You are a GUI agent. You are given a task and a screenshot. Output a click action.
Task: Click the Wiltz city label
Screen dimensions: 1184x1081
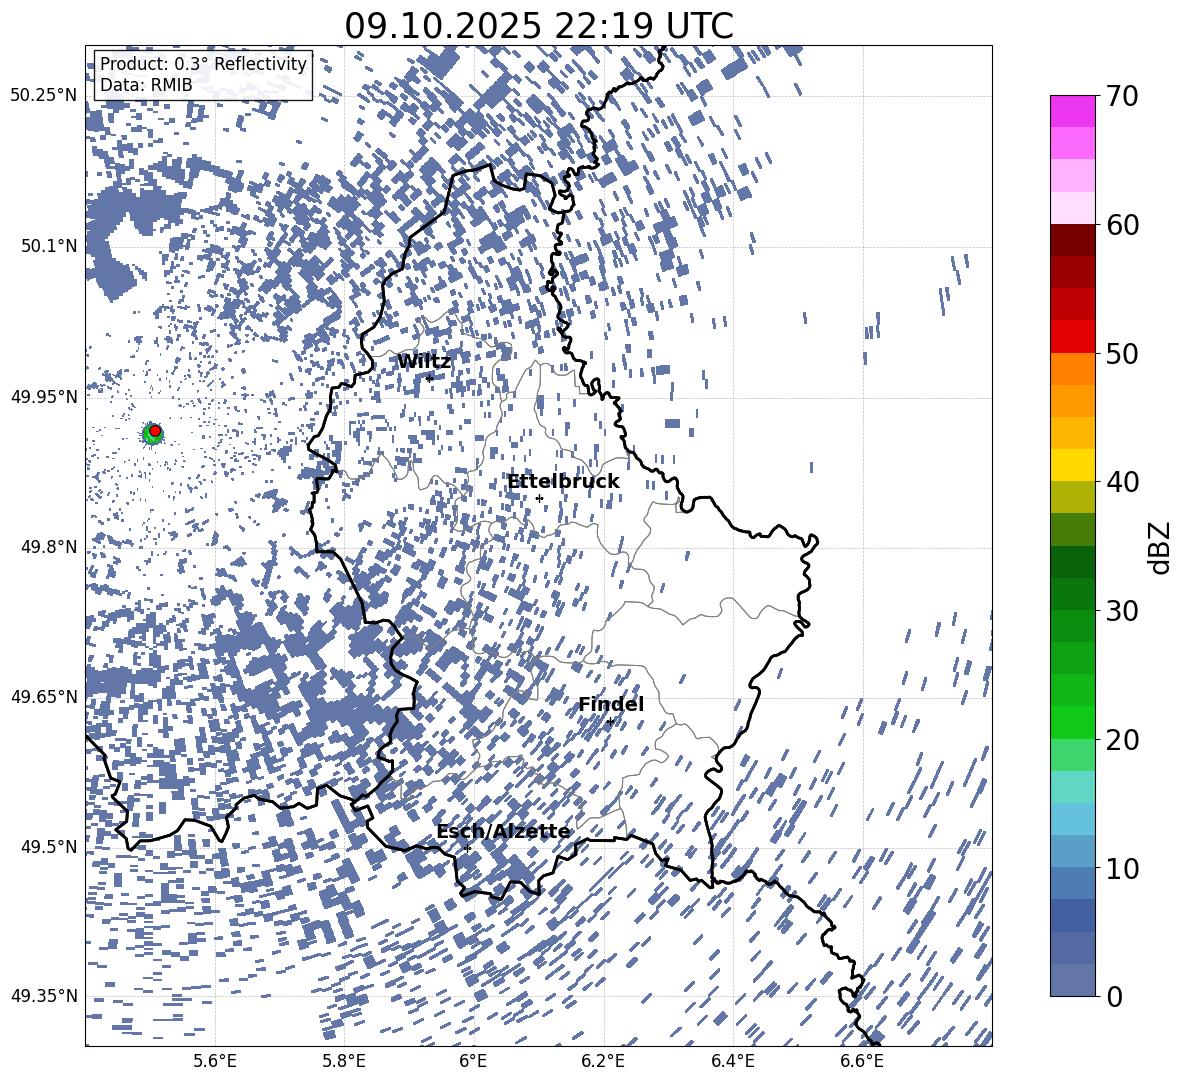pos(424,362)
